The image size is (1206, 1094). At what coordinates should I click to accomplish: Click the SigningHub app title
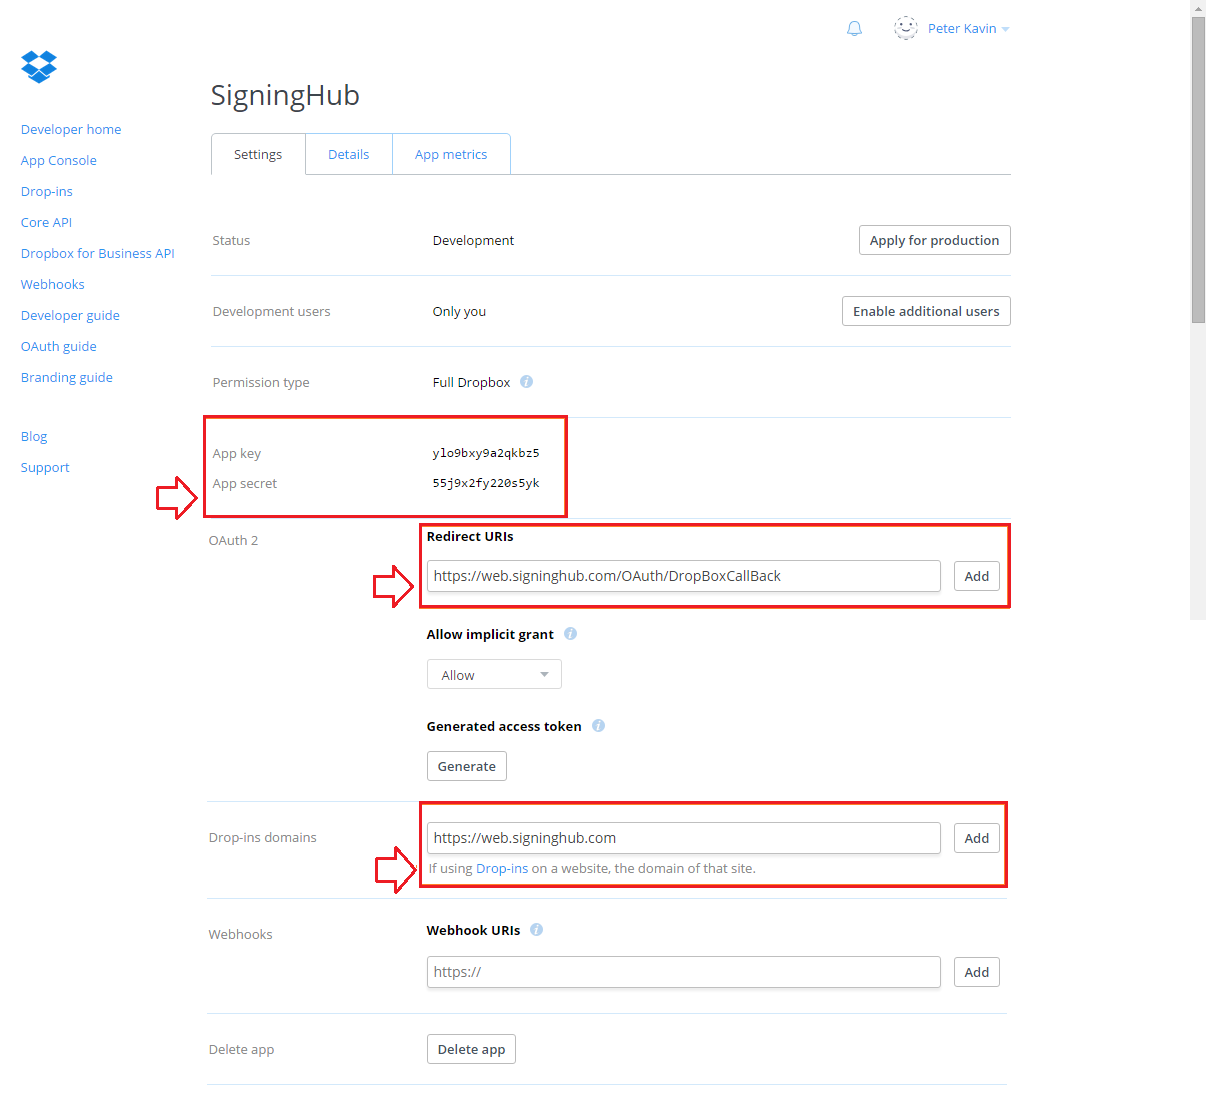[285, 95]
